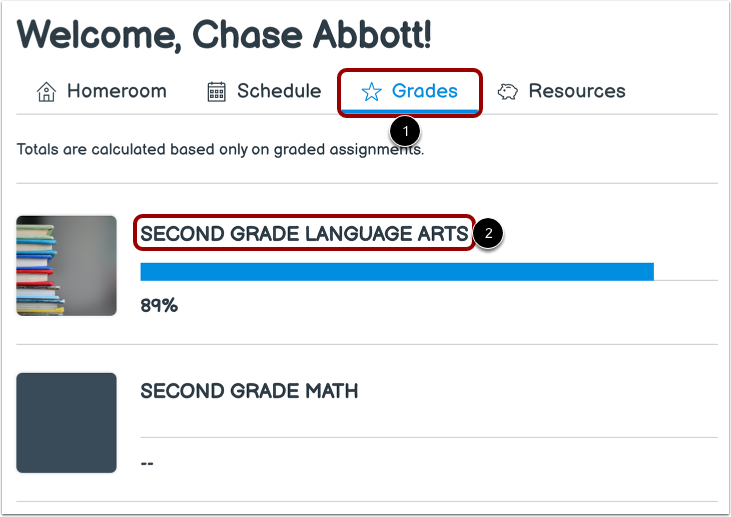Open the Homeroom tab
Screen dimensions: 731x517
(116, 91)
